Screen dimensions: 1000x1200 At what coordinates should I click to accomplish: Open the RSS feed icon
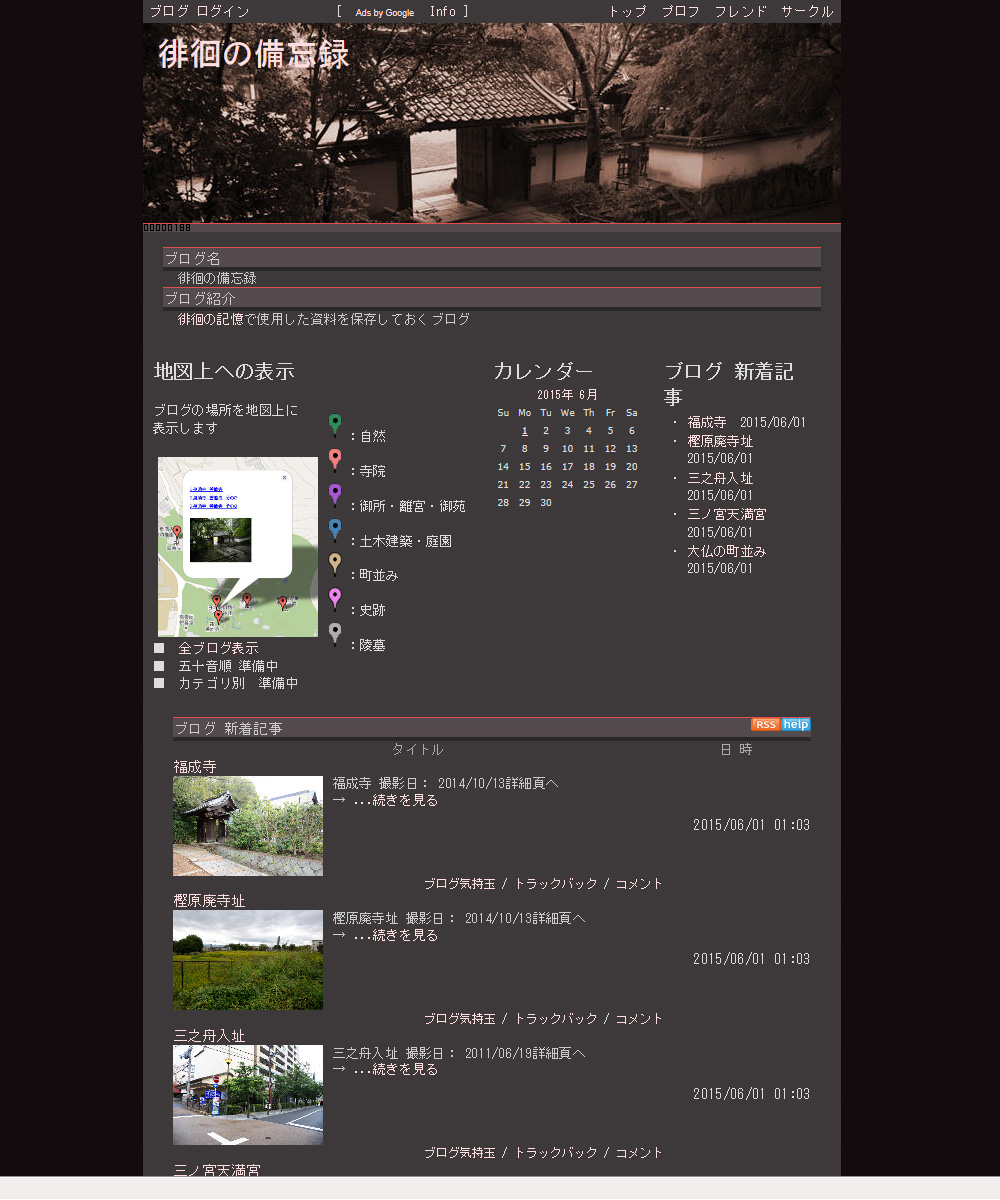point(765,725)
